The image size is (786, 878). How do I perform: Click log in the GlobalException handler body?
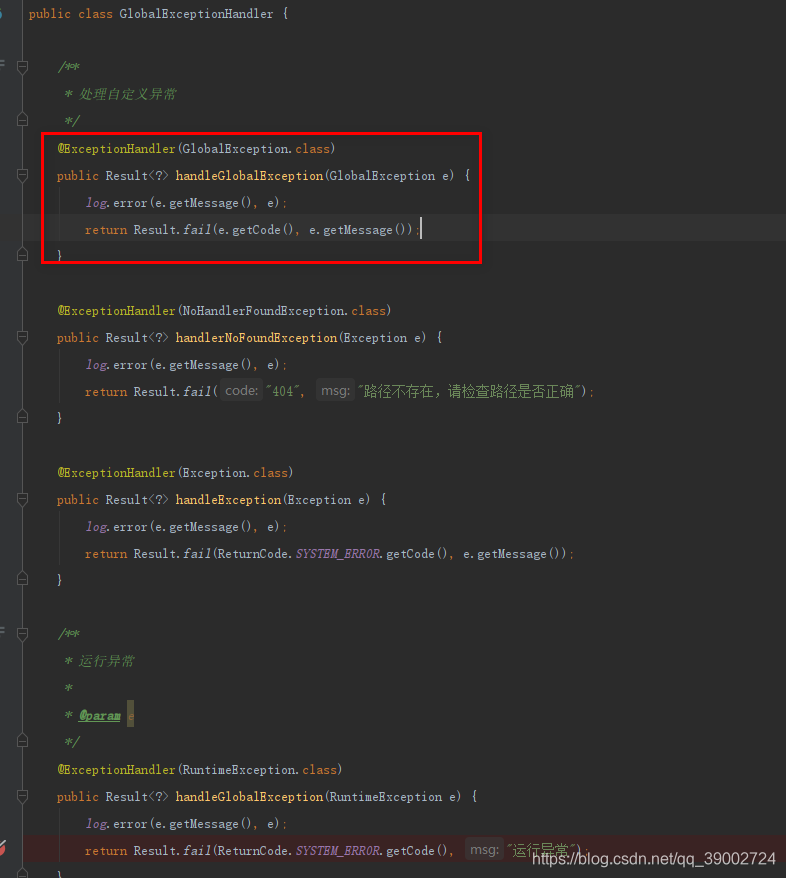[x=96, y=203]
